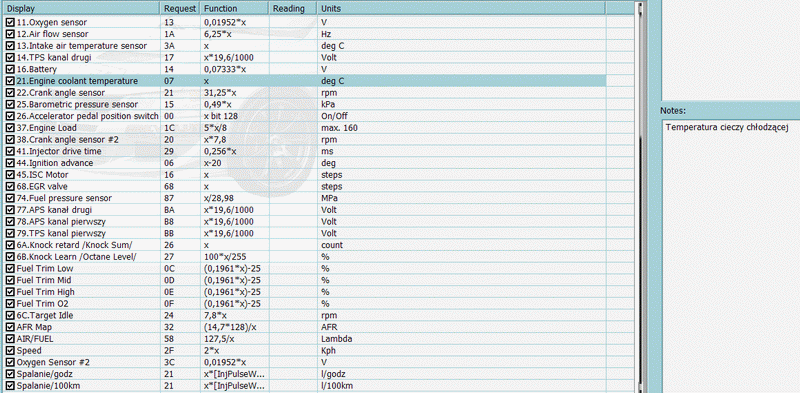Viewport: 800px width, 393px height.
Task: Select the 22.Crank angle sensor row
Action: (305, 93)
